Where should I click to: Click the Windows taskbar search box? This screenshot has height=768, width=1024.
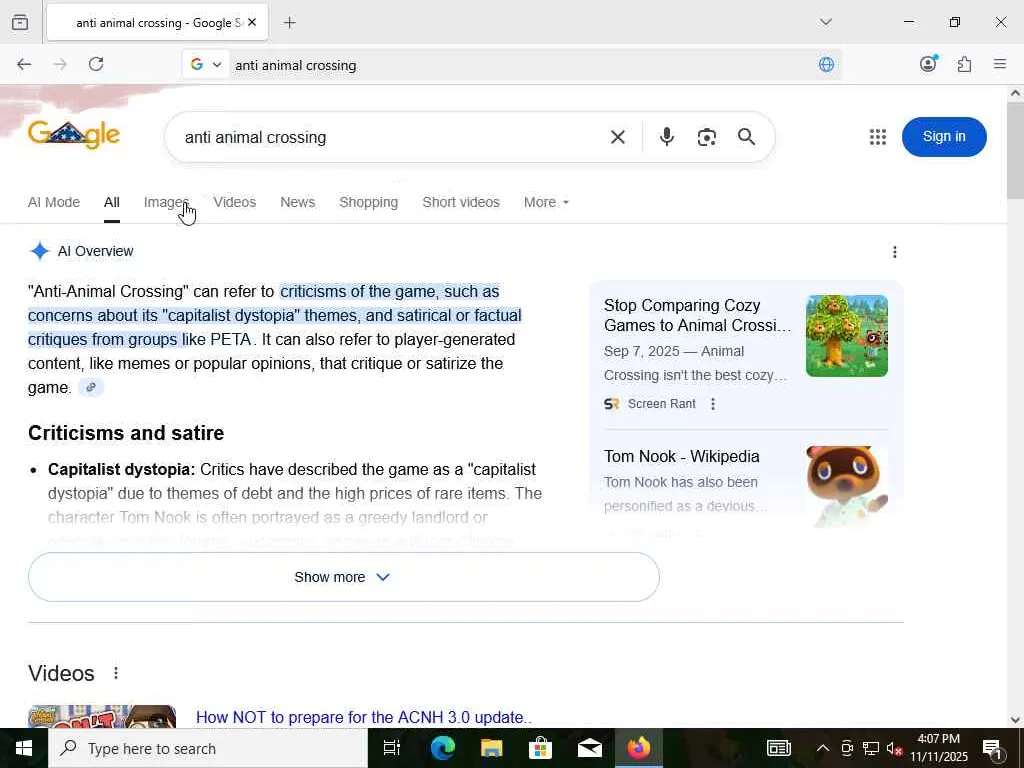(x=208, y=748)
